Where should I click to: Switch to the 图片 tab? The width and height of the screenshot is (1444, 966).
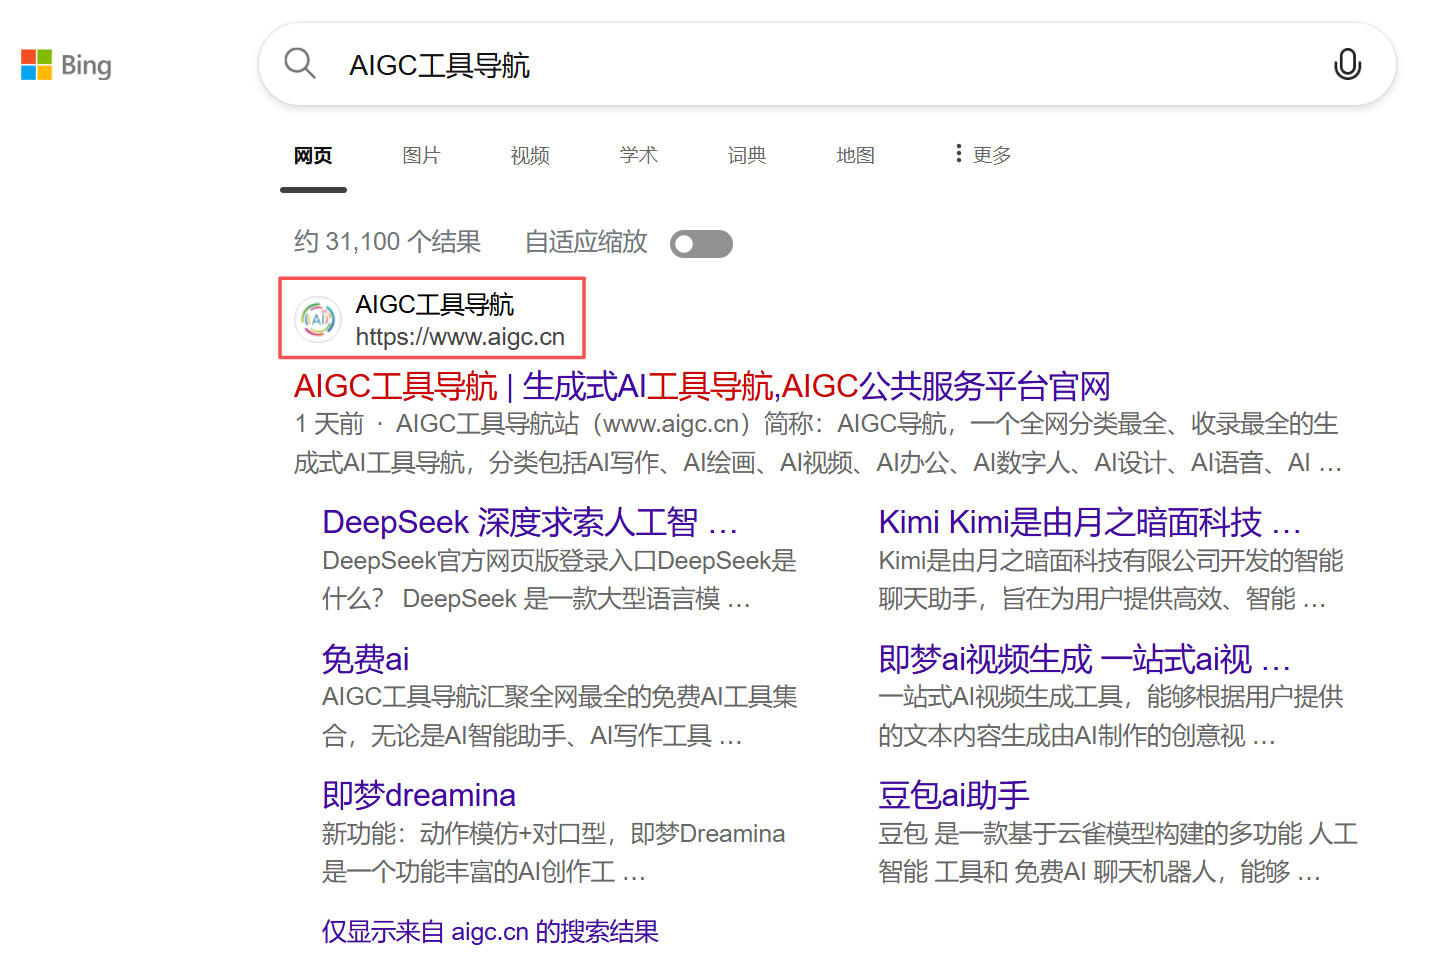421,155
